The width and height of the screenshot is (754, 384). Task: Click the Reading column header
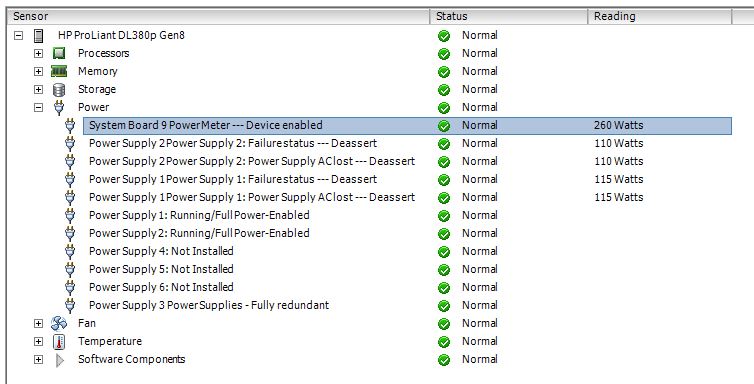[x=660, y=16]
